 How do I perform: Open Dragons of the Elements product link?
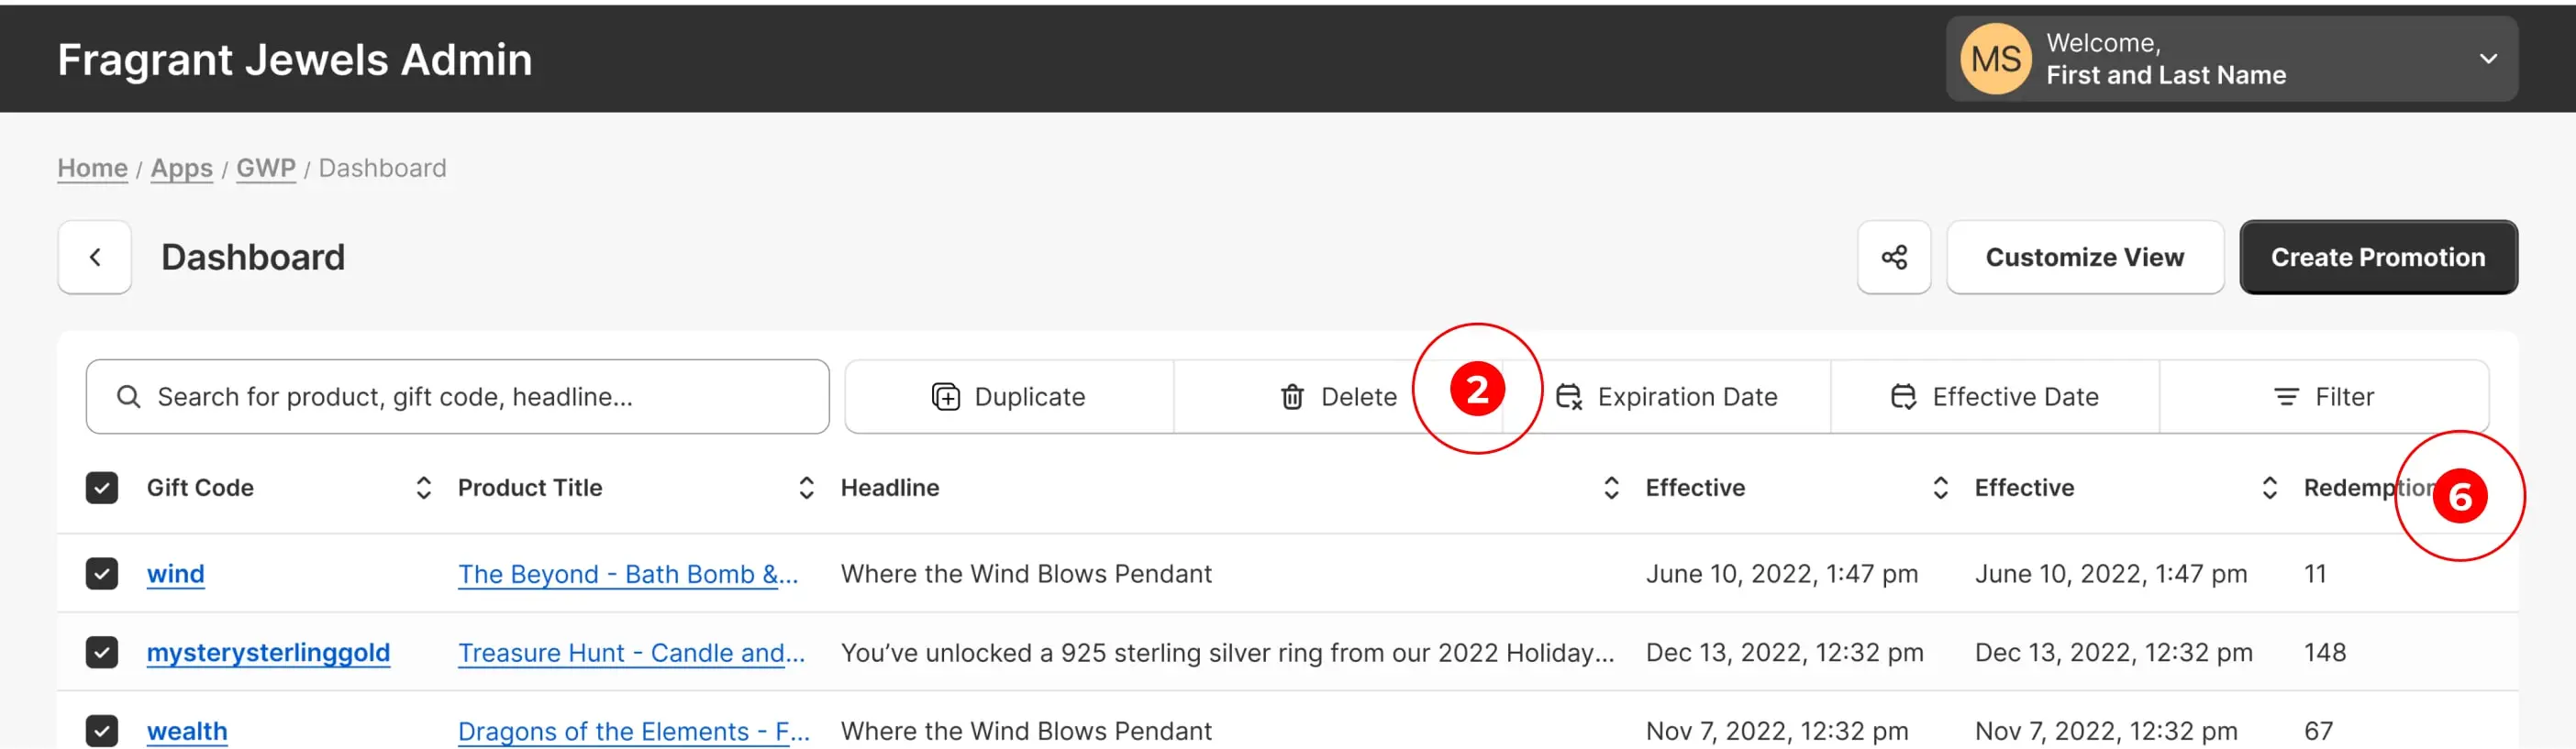[x=634, y=731]
